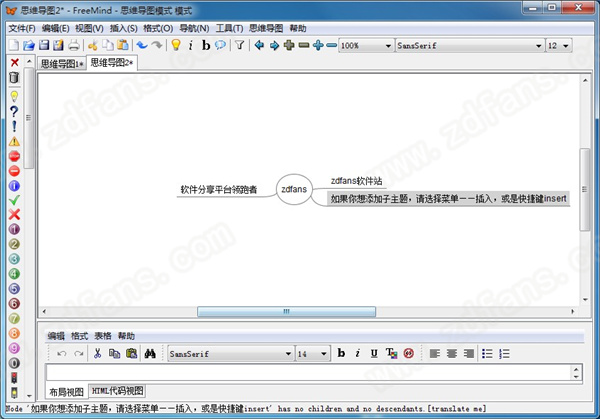
Task: Open the 工具(T) menu
Action: (x=229, y=28)
